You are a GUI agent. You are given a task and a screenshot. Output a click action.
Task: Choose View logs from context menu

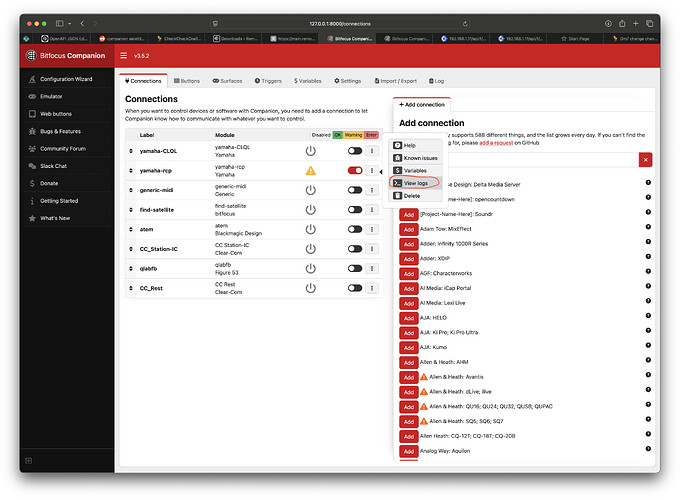(x=415, y=183)
